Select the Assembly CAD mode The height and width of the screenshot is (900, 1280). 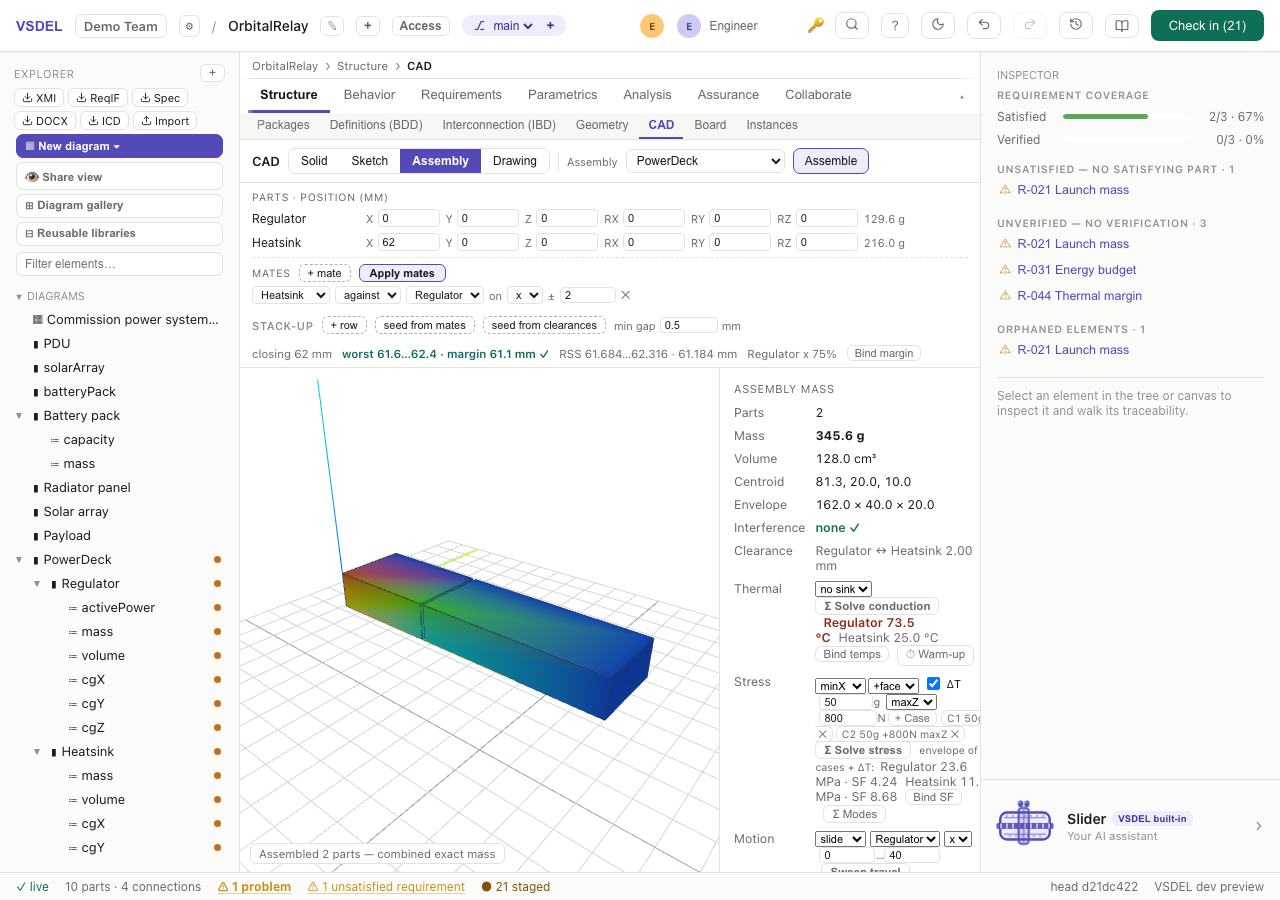click(440, 161)
